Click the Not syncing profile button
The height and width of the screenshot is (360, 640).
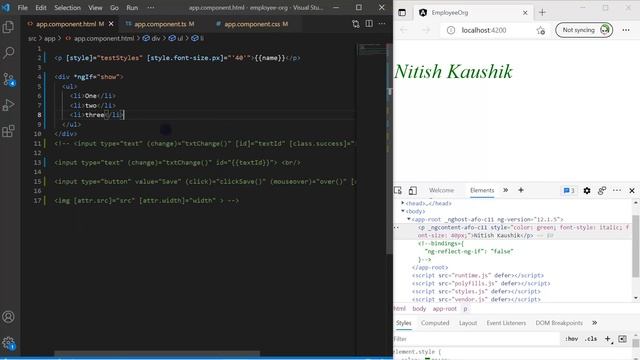pos(584,30)
